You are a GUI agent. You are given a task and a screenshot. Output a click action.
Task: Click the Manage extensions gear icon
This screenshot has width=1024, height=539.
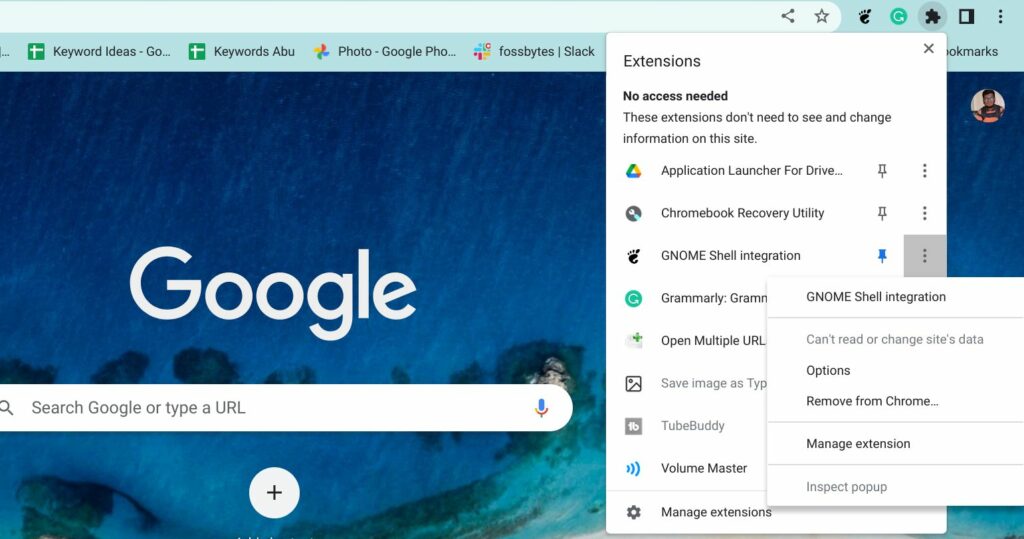(x=633, y=512)
